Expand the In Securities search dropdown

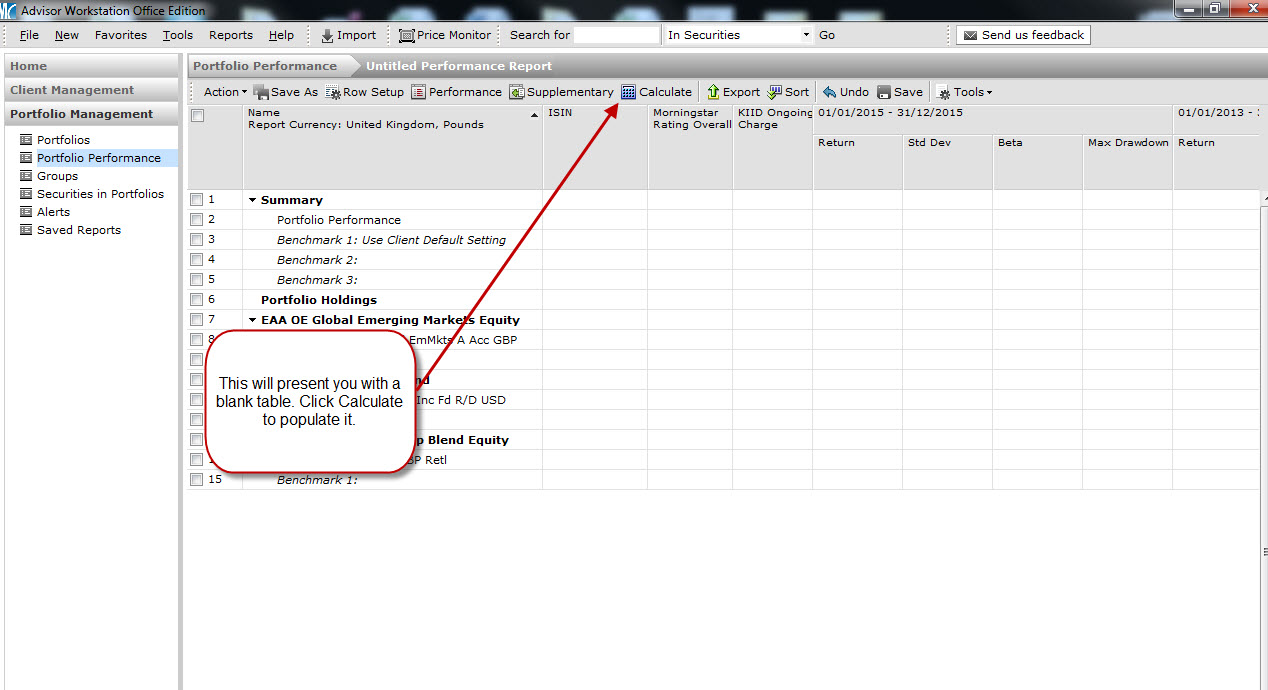click(806, 35)
